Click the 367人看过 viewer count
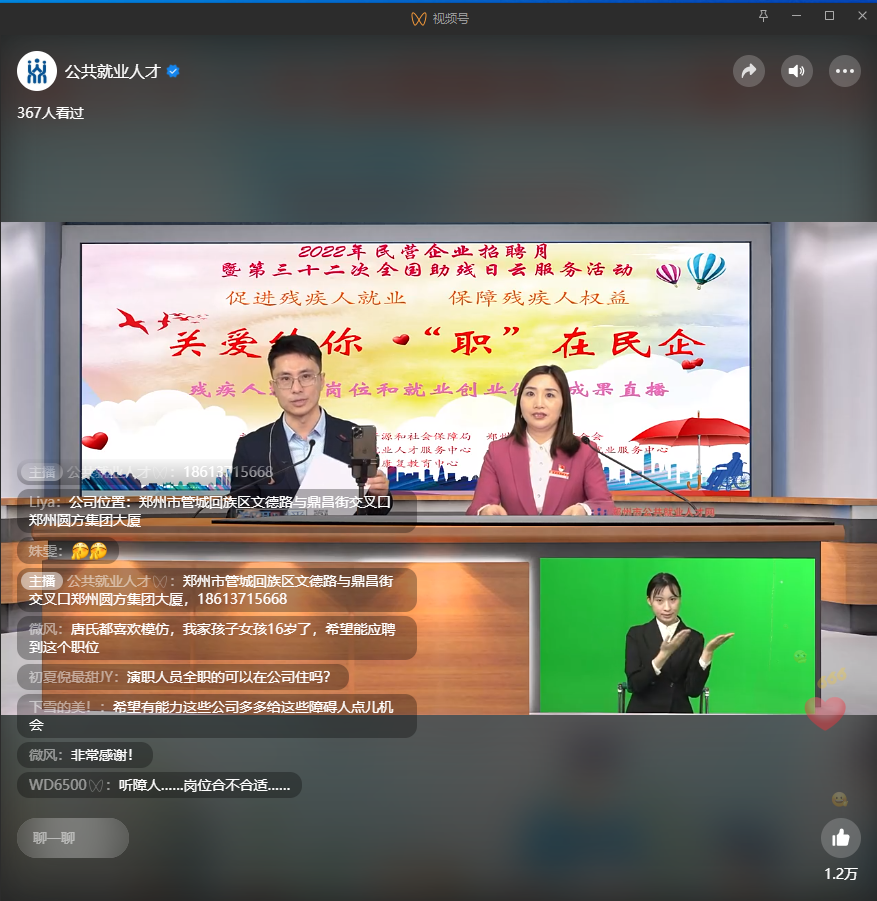Screen dimensions: 877x901 (x=50, y=113)
